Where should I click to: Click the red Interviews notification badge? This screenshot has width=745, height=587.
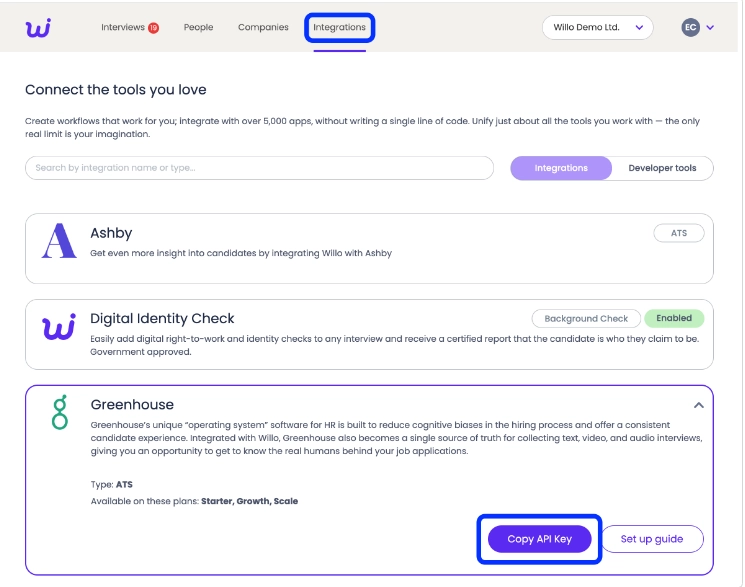153,28
